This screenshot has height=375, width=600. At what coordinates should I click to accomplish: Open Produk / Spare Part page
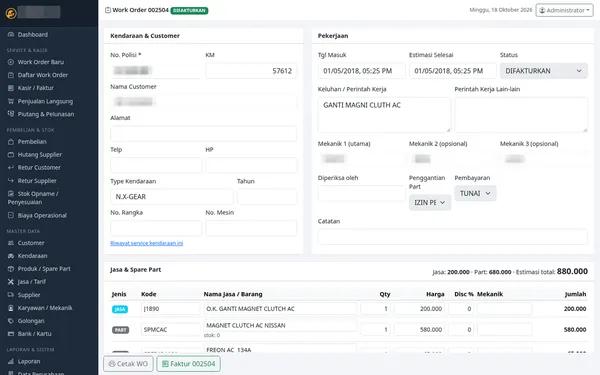(x=49, y=269)
